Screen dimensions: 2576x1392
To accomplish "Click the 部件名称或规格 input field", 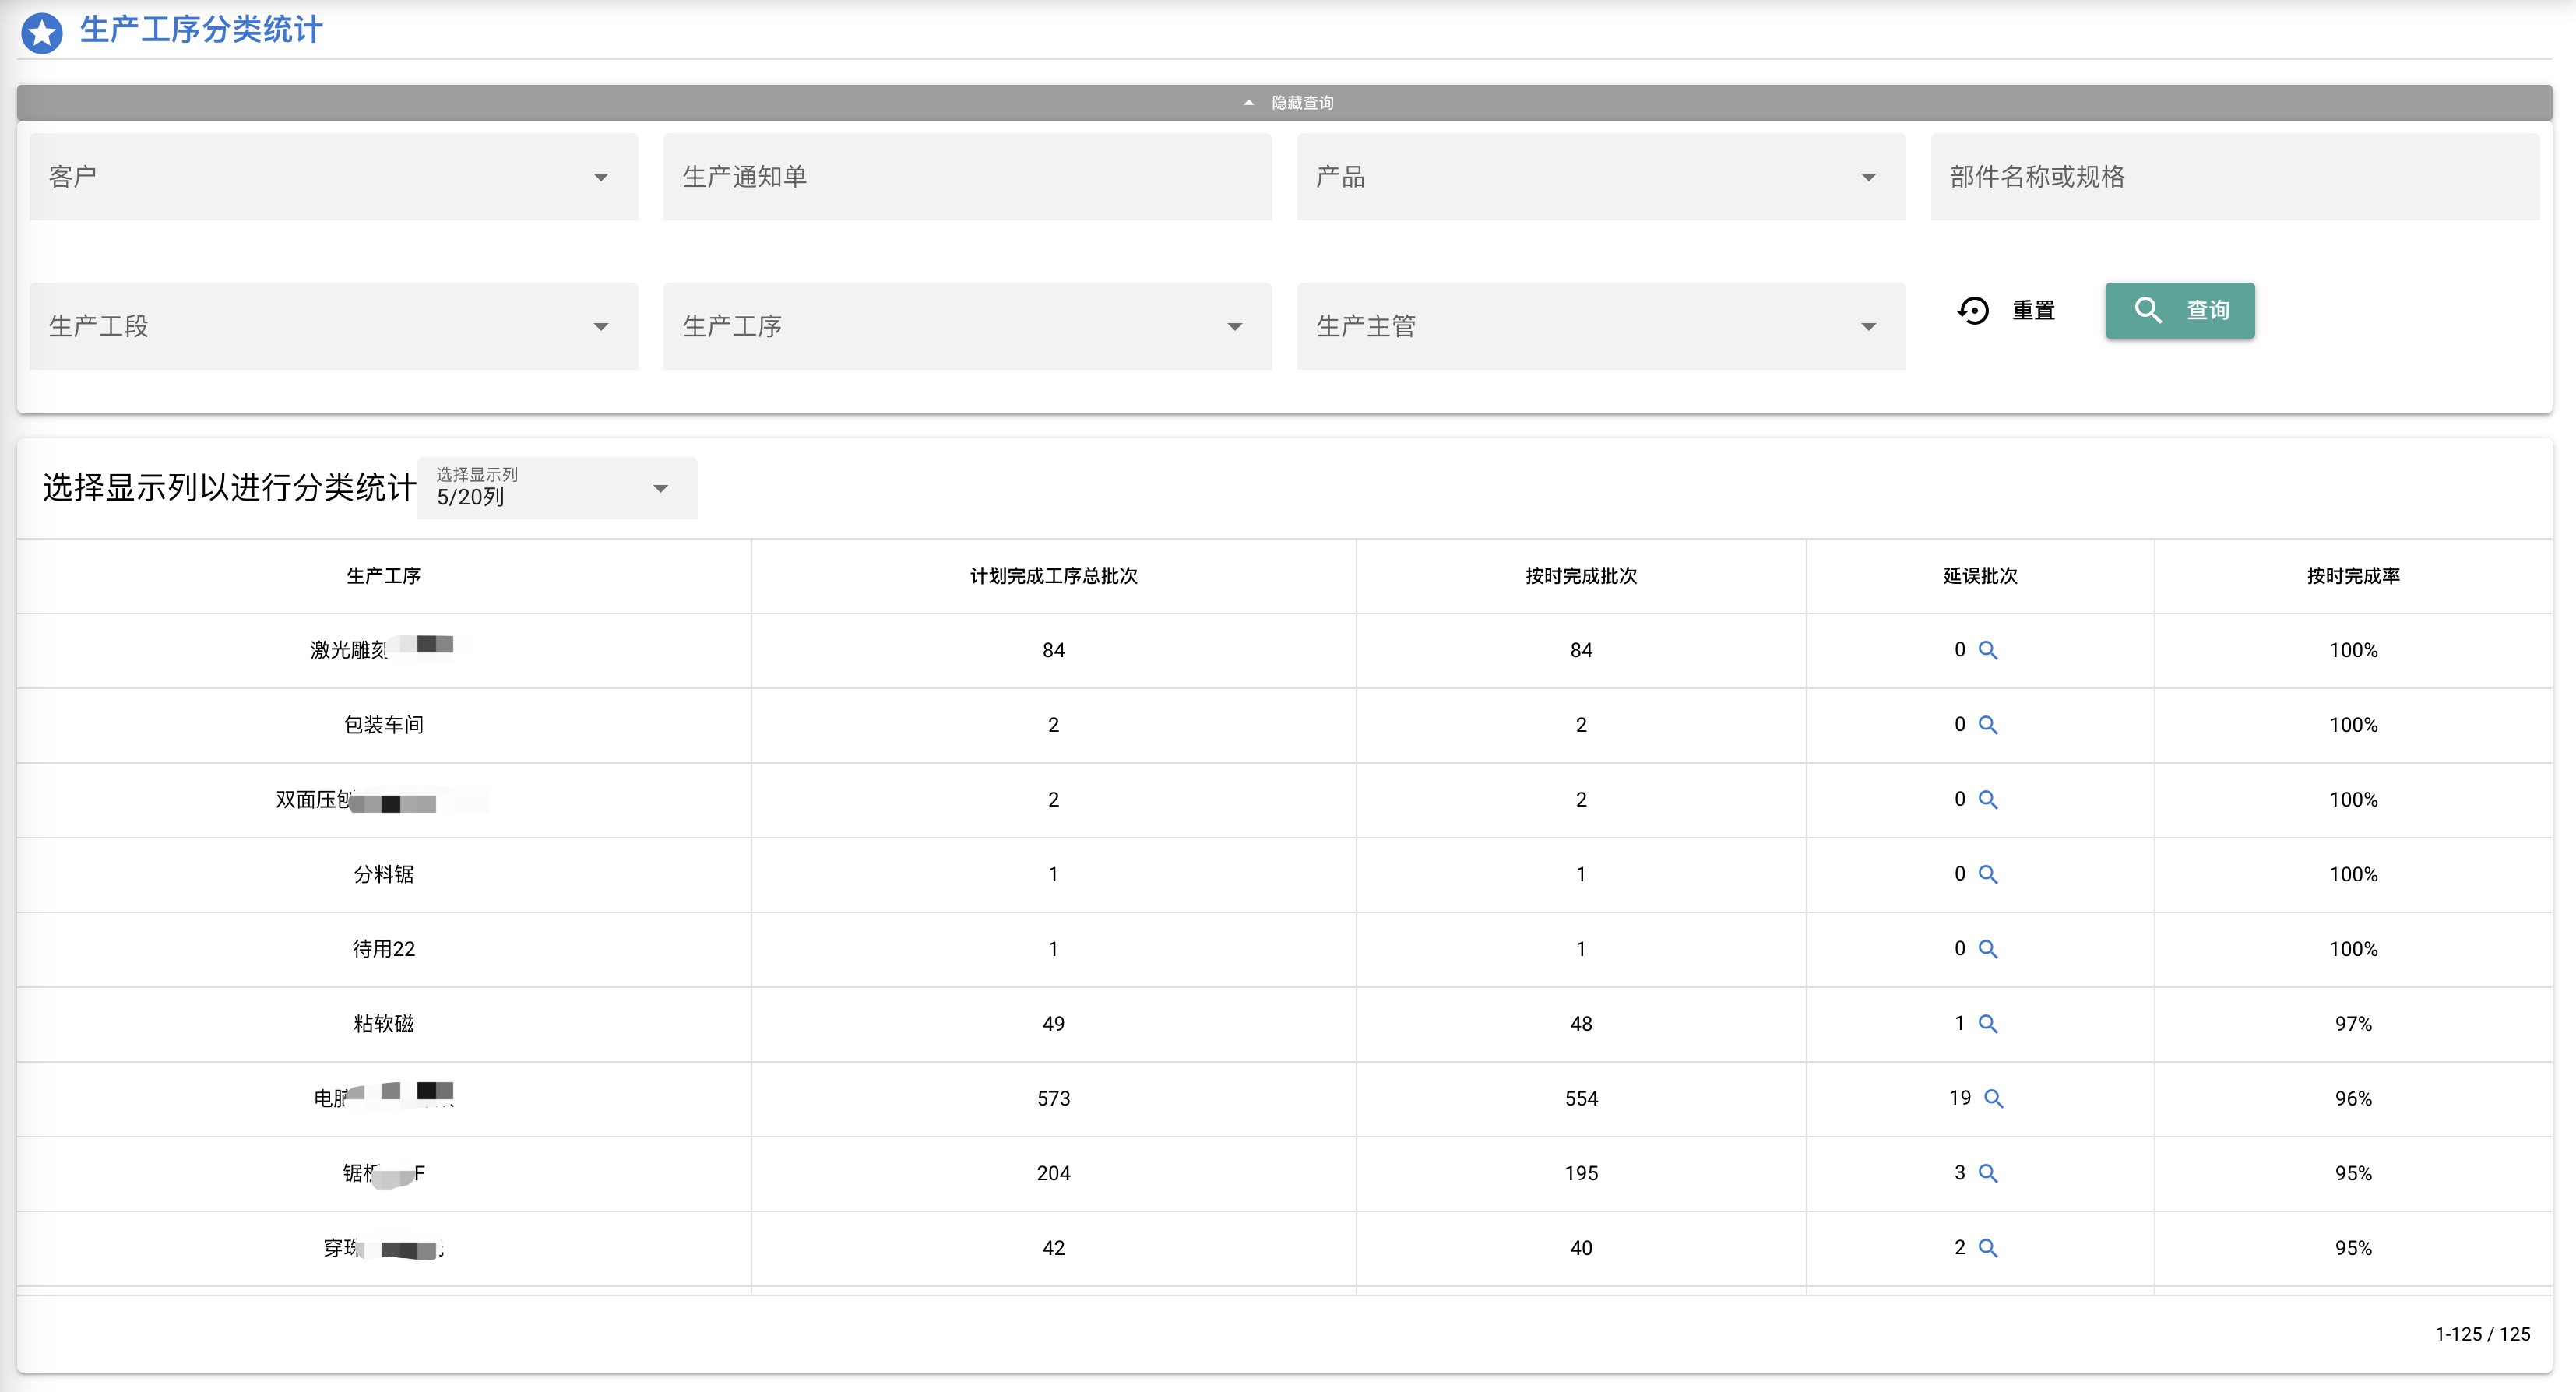I will (x=2235, y=177).
